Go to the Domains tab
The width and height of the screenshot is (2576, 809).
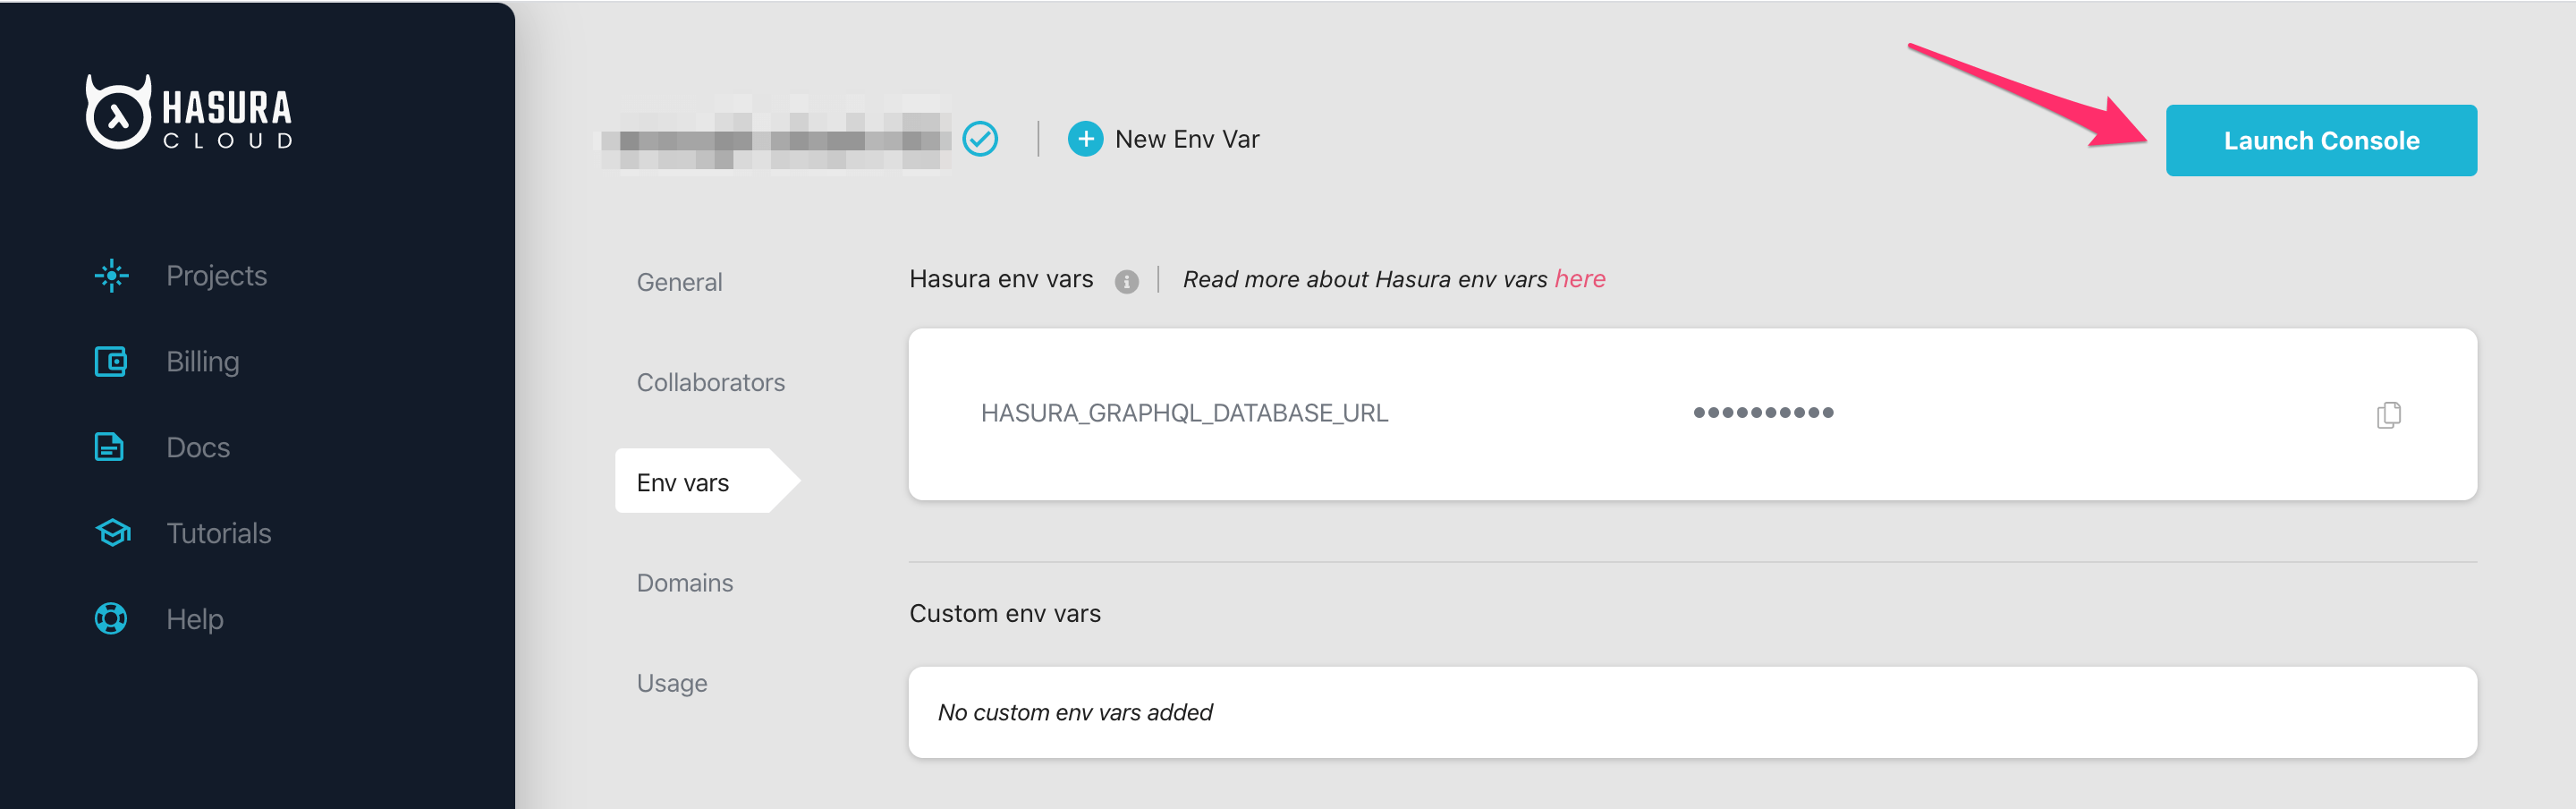click(684, 582)
